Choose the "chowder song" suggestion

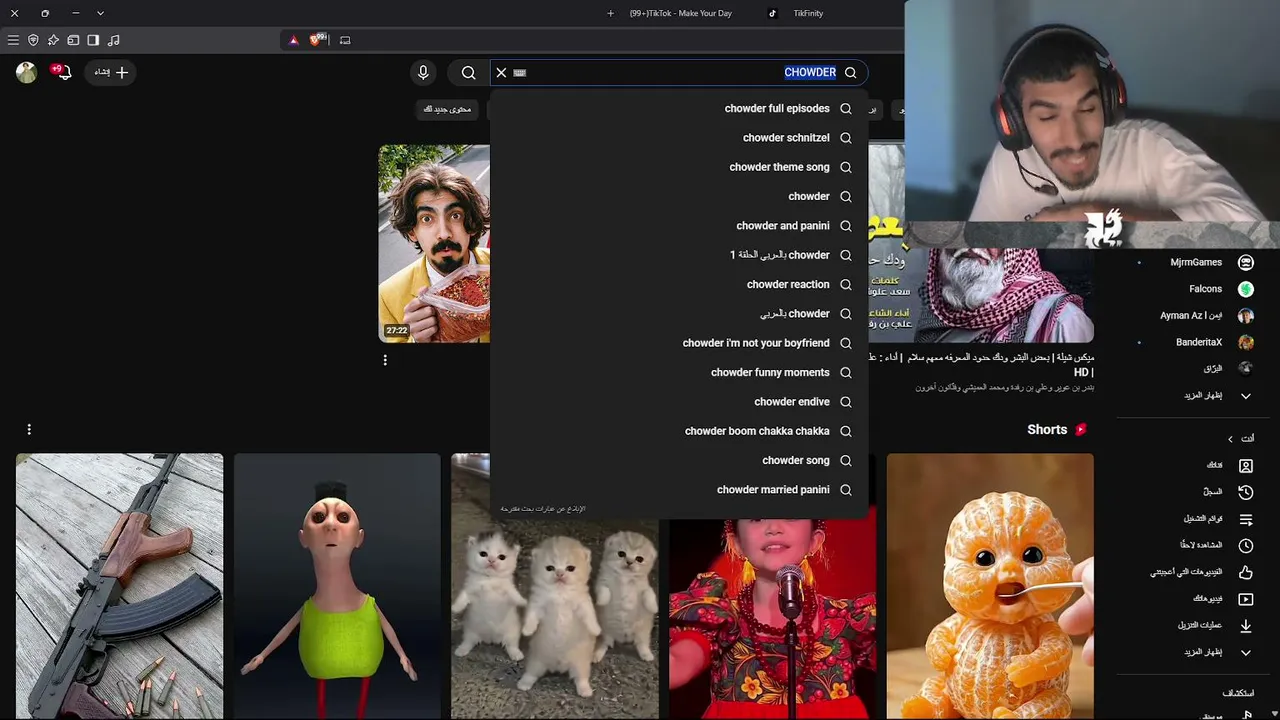coord(680,460)
